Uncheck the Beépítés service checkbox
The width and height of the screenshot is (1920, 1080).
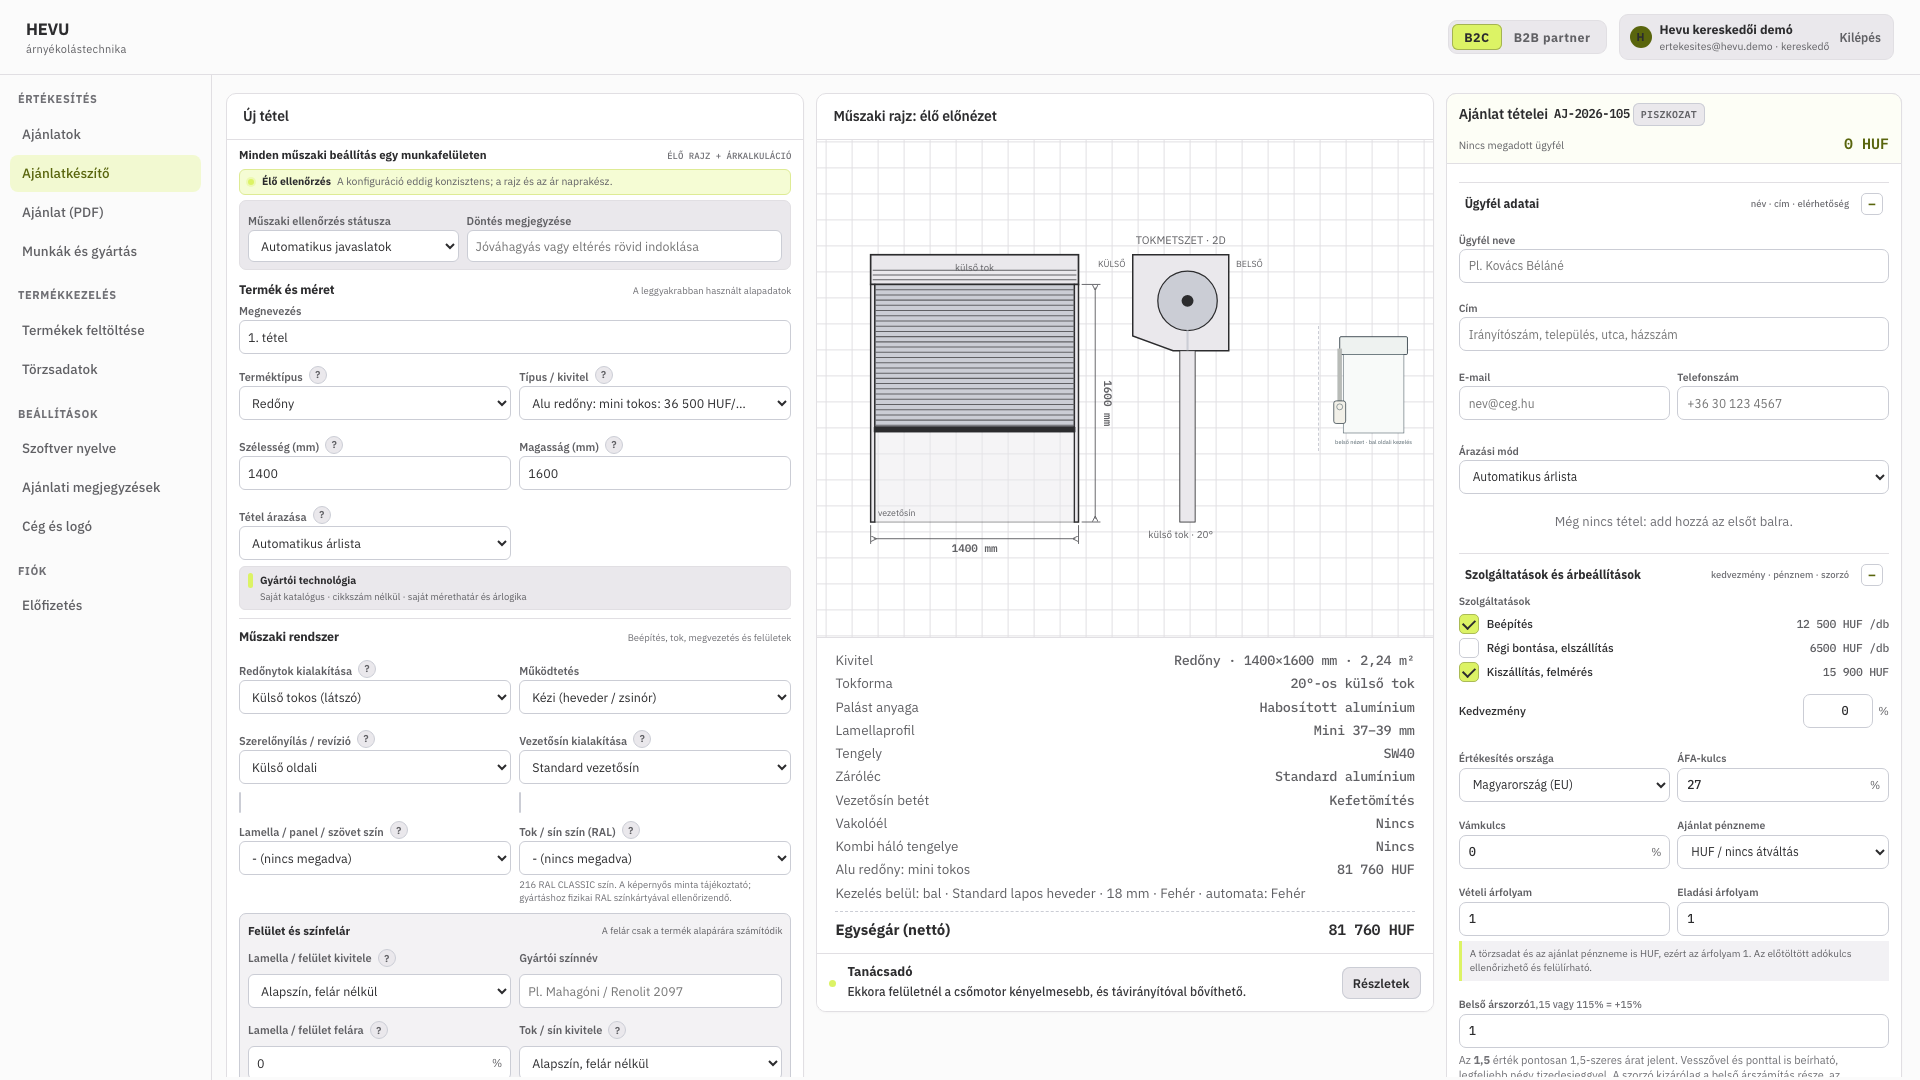pyautogui.click(x=1469, y=624)
